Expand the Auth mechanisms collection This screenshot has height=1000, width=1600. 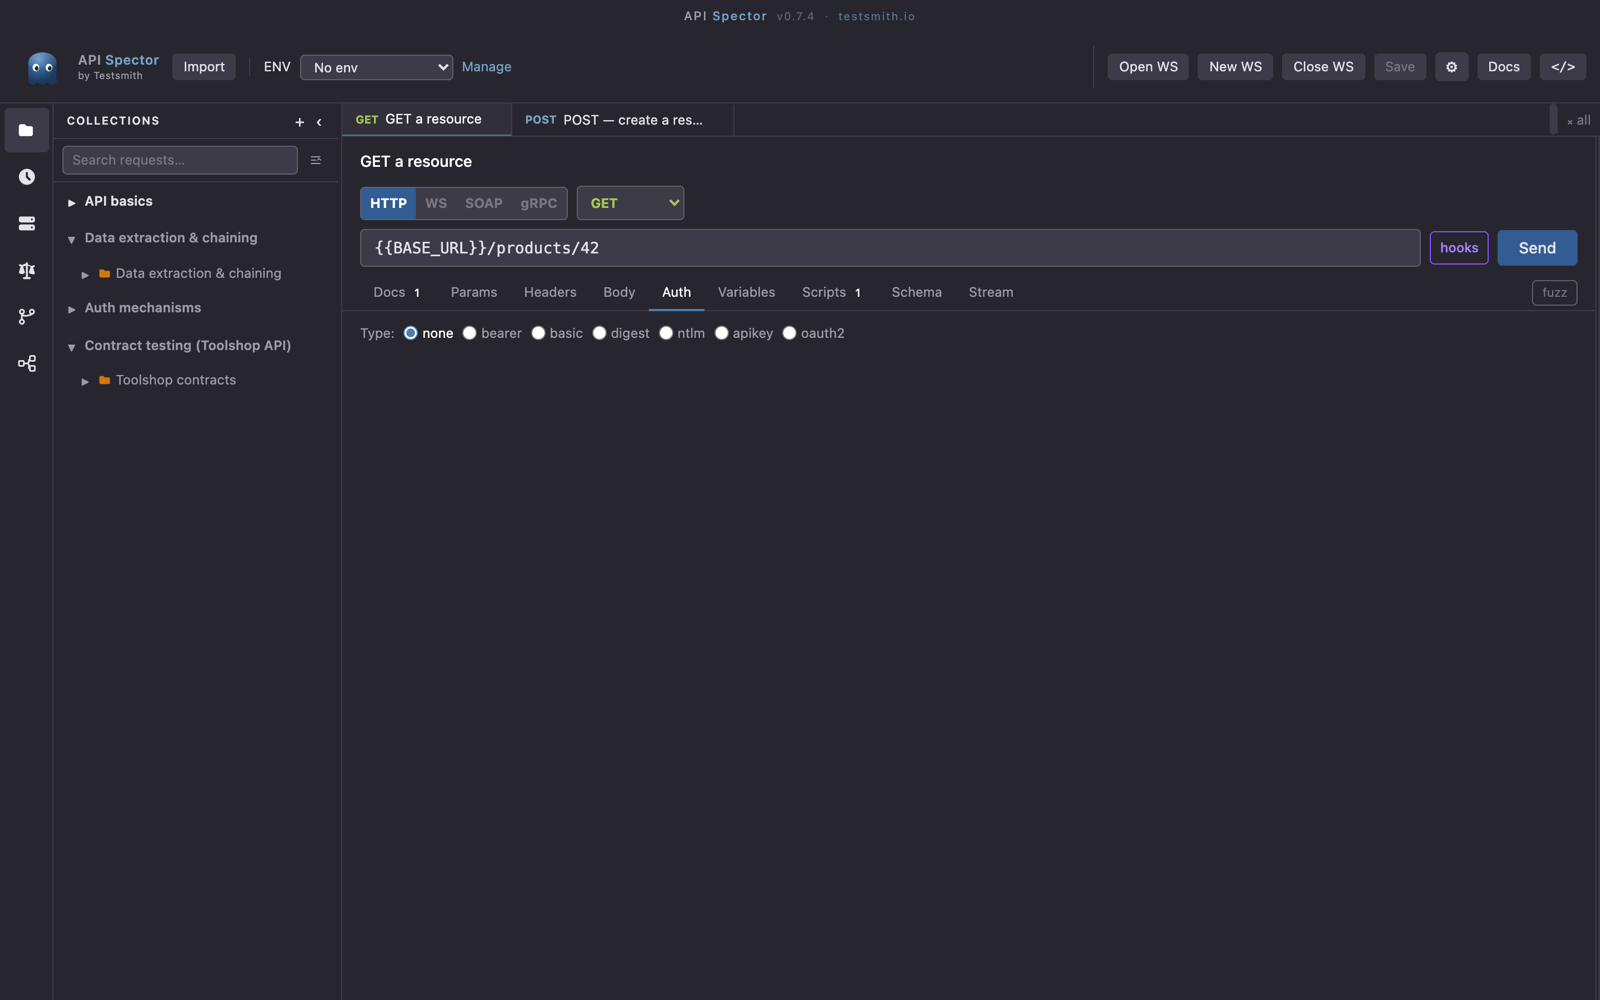[x=72, y=309]
